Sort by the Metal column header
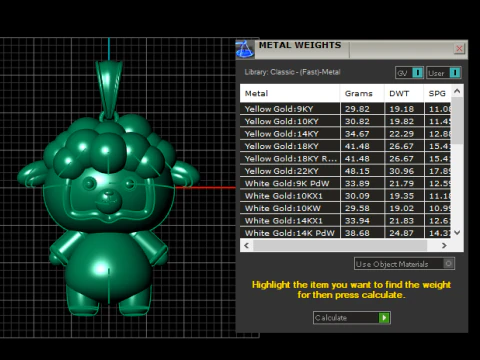 click(290, 93)
